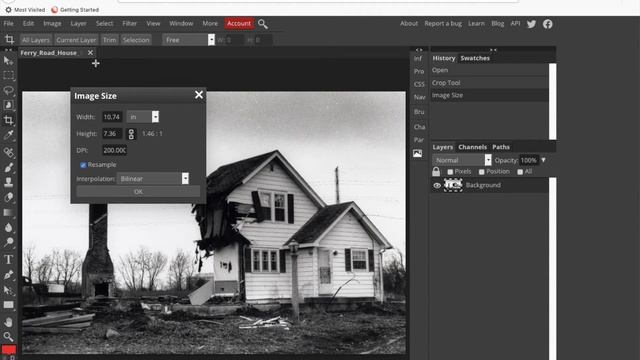
Task: Switch to the Channels tab
Action: (x=472, y=147)
